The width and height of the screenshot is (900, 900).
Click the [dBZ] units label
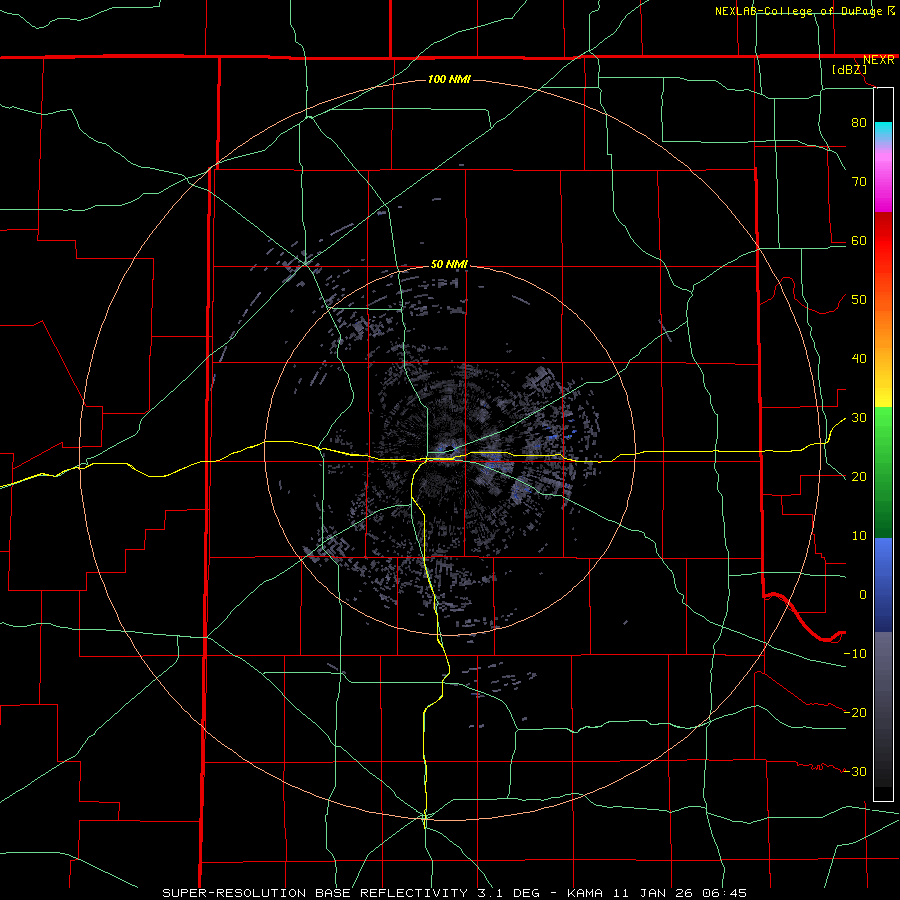pos(849,69)
